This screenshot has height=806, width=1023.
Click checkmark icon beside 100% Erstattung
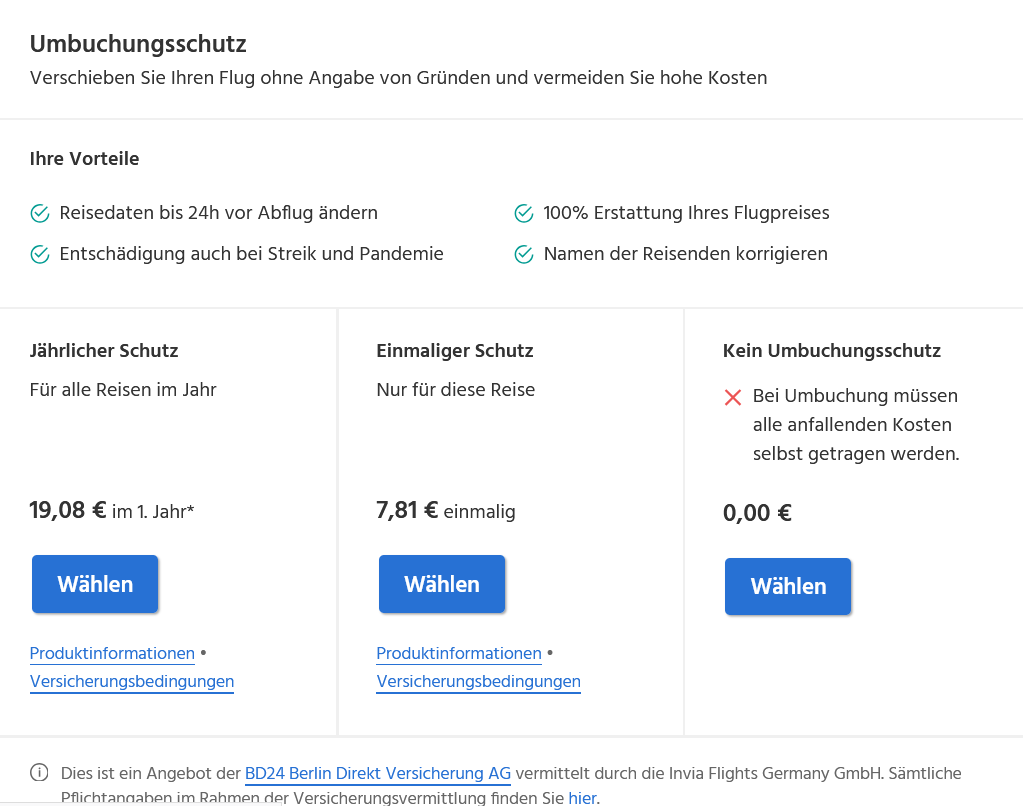click(x=524, y=213)
